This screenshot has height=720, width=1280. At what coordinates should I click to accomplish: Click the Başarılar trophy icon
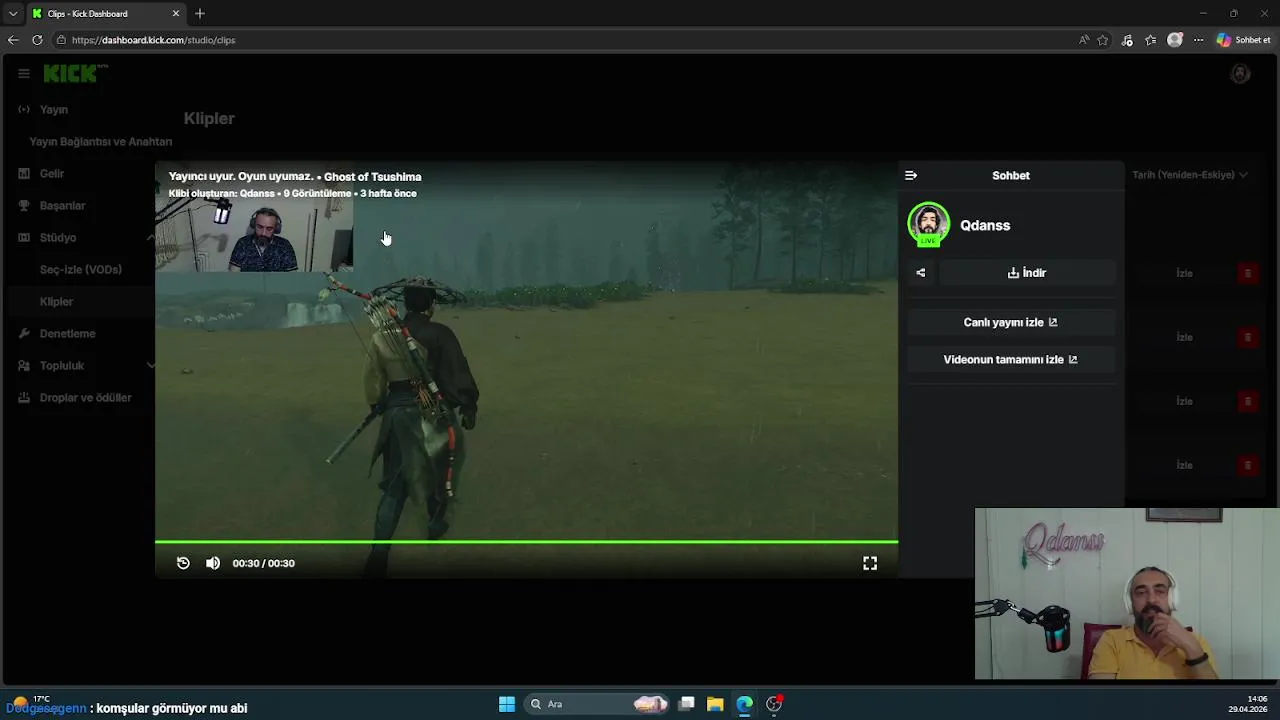click(x=24, y=205)
